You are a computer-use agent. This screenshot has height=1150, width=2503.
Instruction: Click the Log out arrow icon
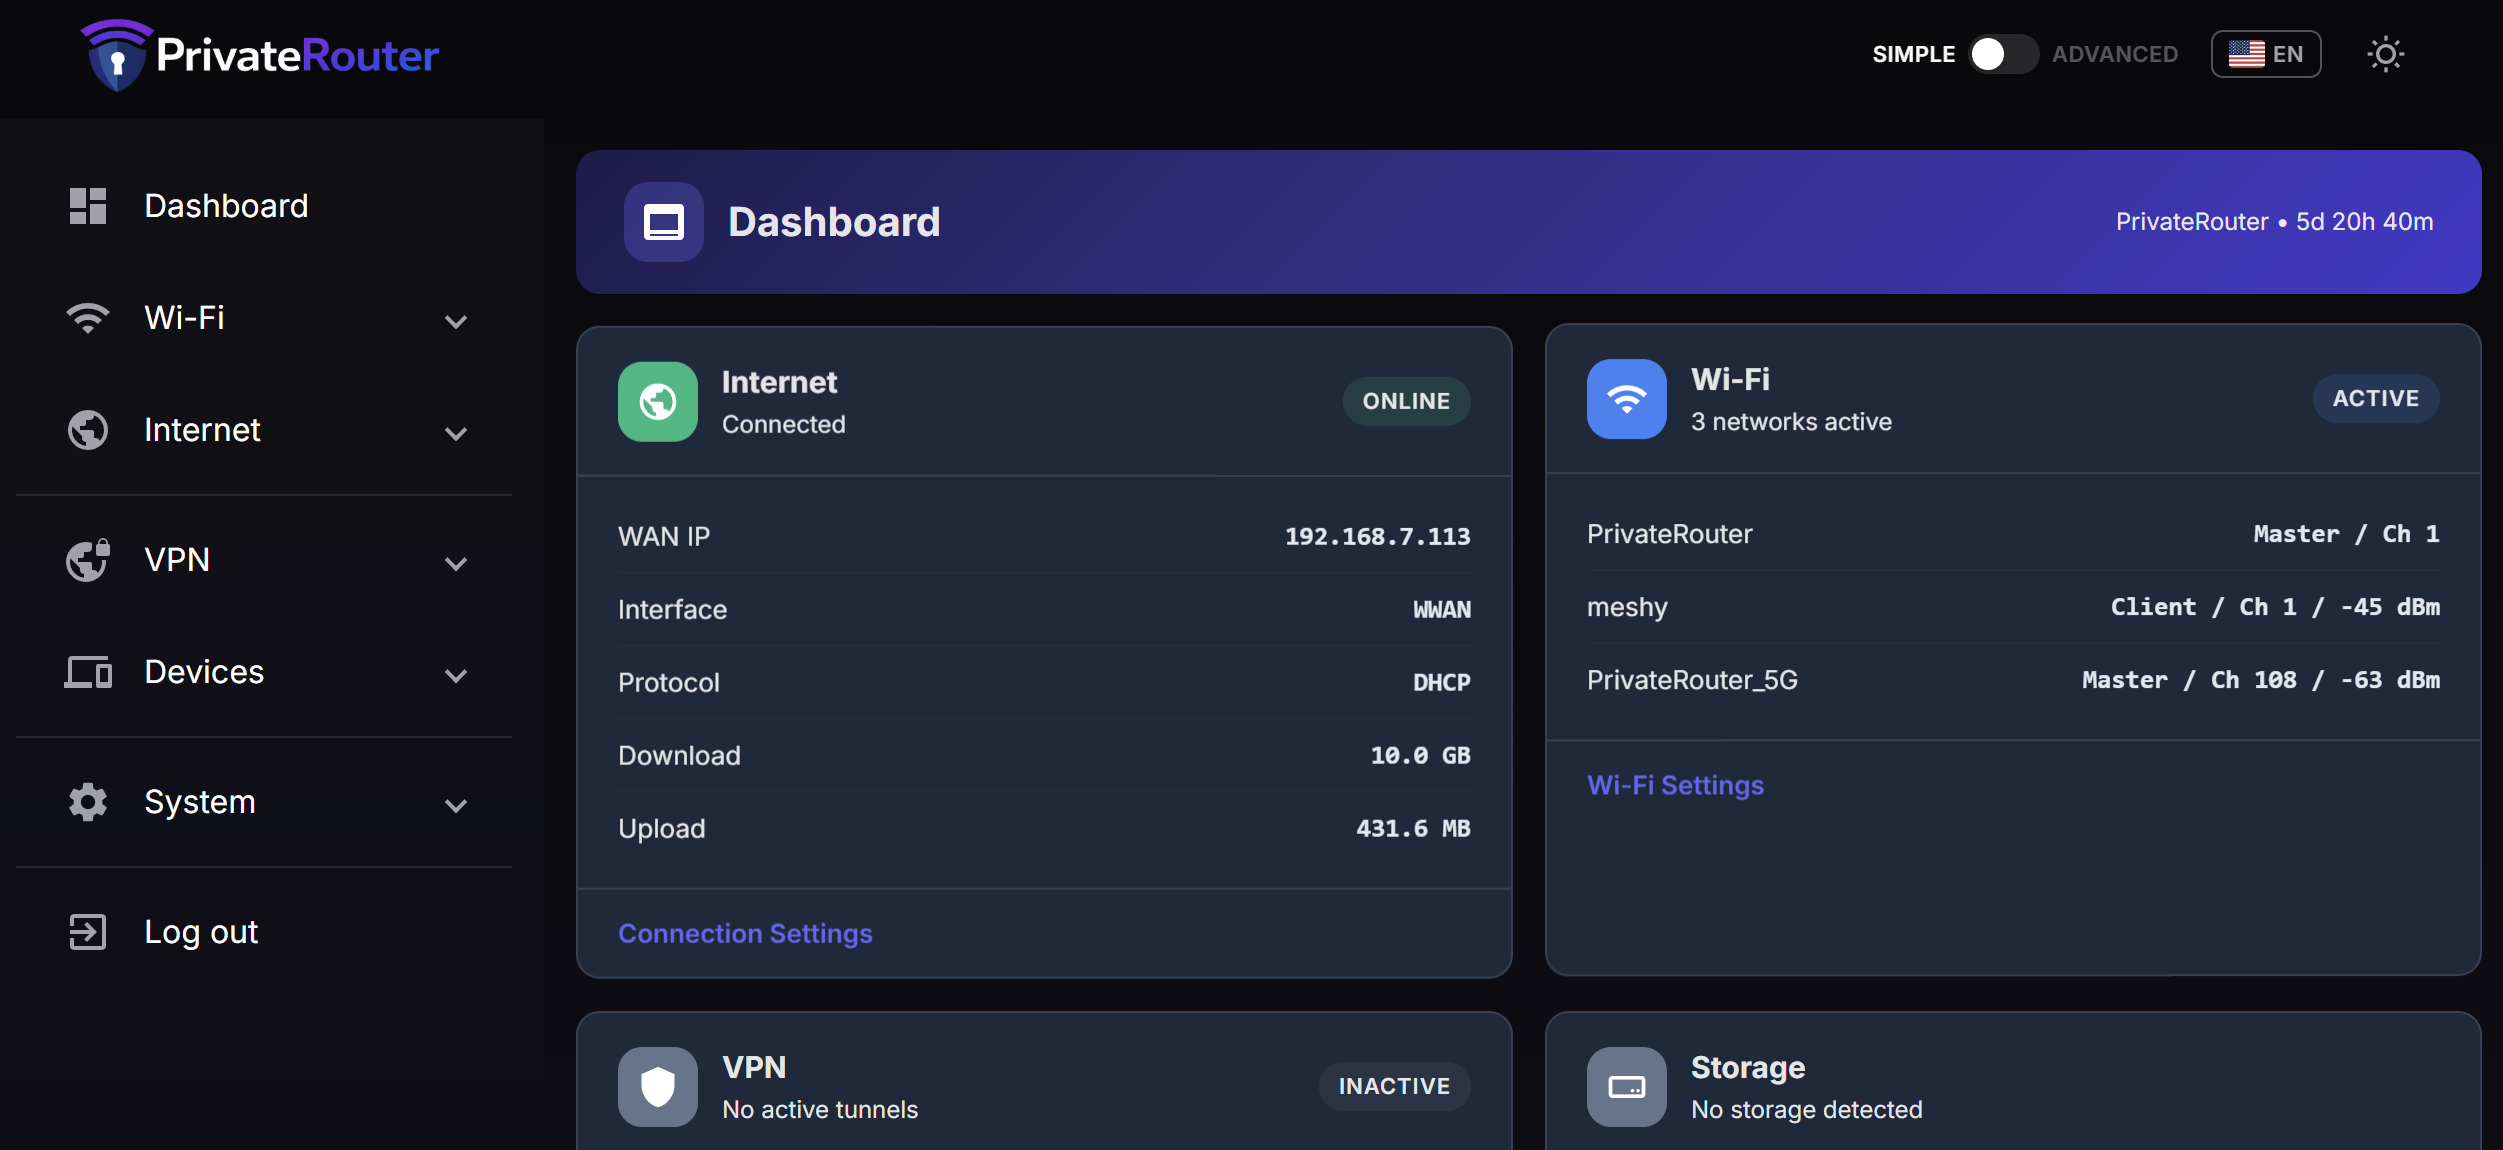88,932
